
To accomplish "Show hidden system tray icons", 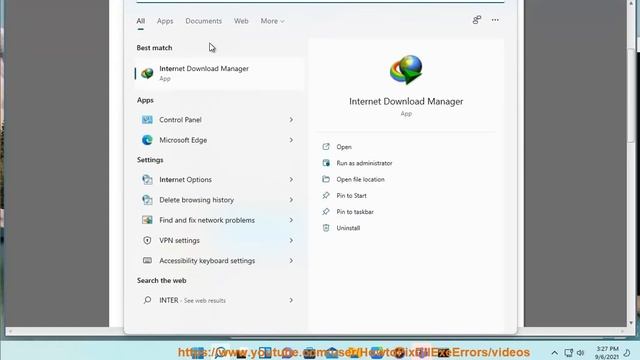I will click(x=554, y=353).
